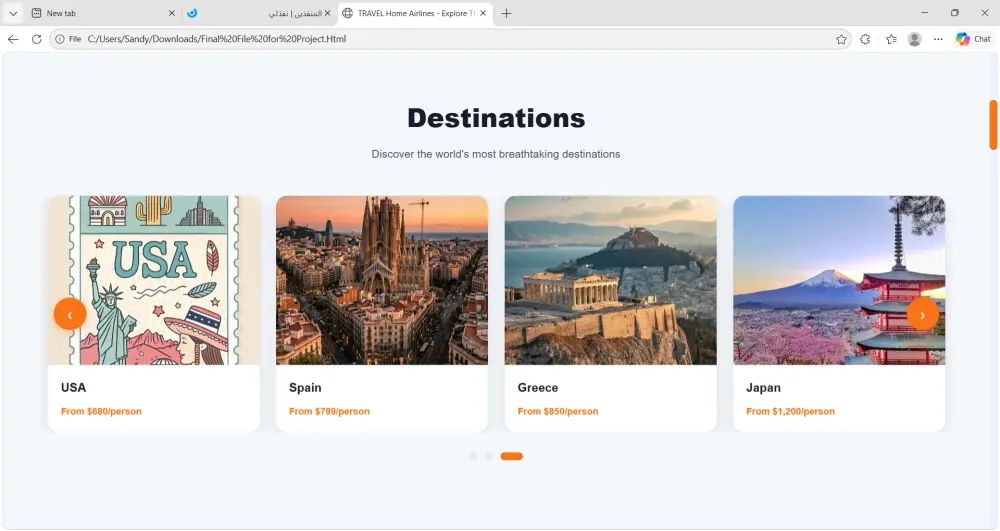
Task: Close the New tab tab
Action: (x=172, y=13)
